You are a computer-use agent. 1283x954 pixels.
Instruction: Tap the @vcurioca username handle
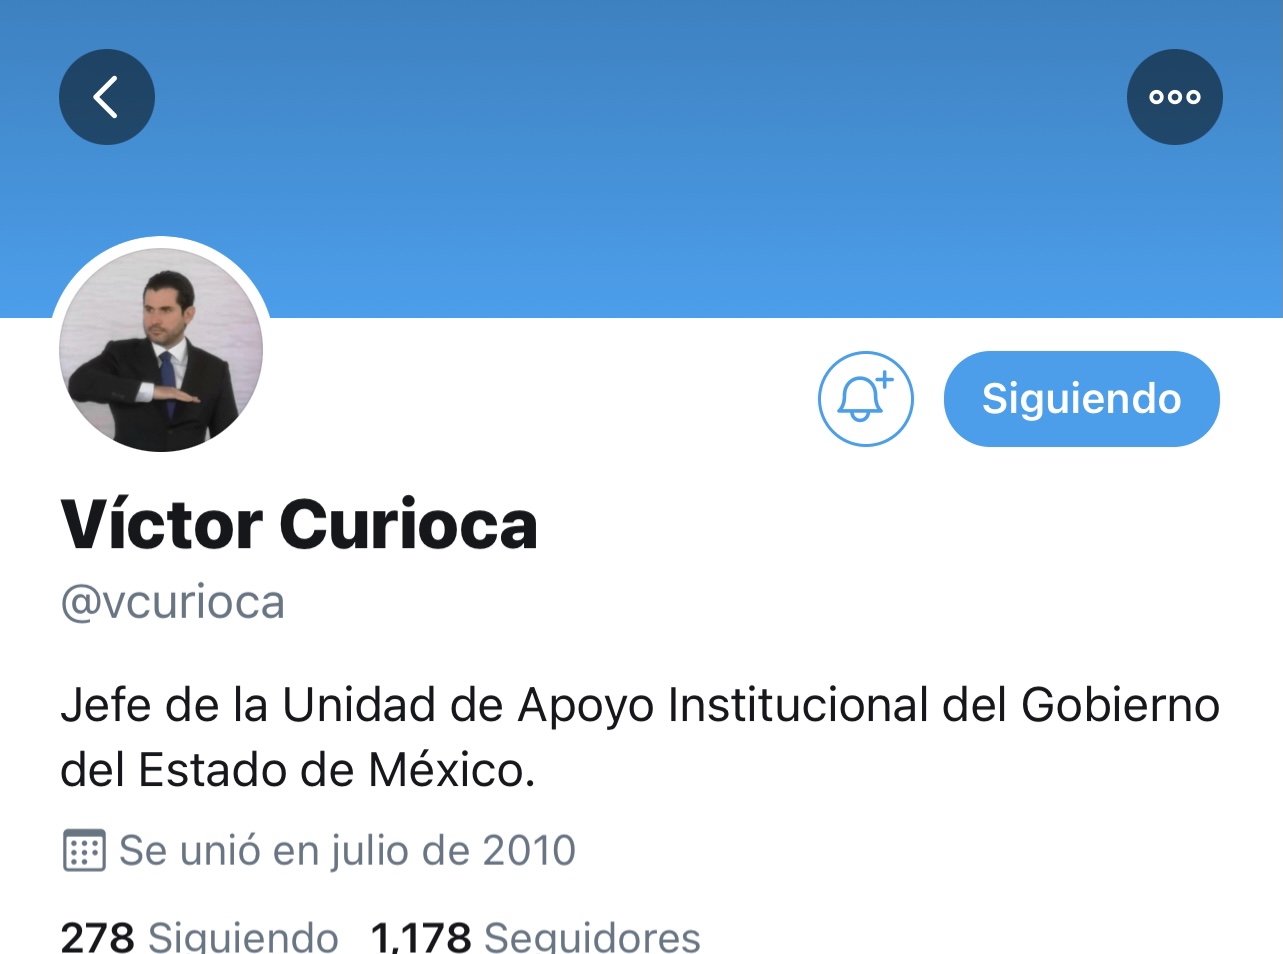pyautogui.click(x=173, y=602)
